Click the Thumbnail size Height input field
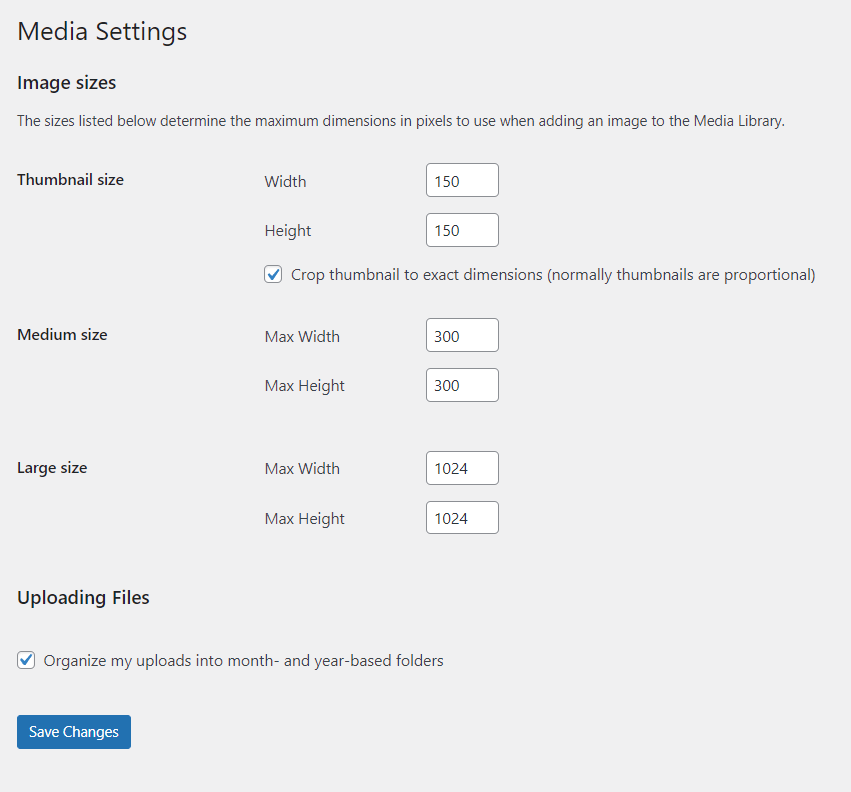The height and width of the screenshot is (792, 851). tap(462, 230)
